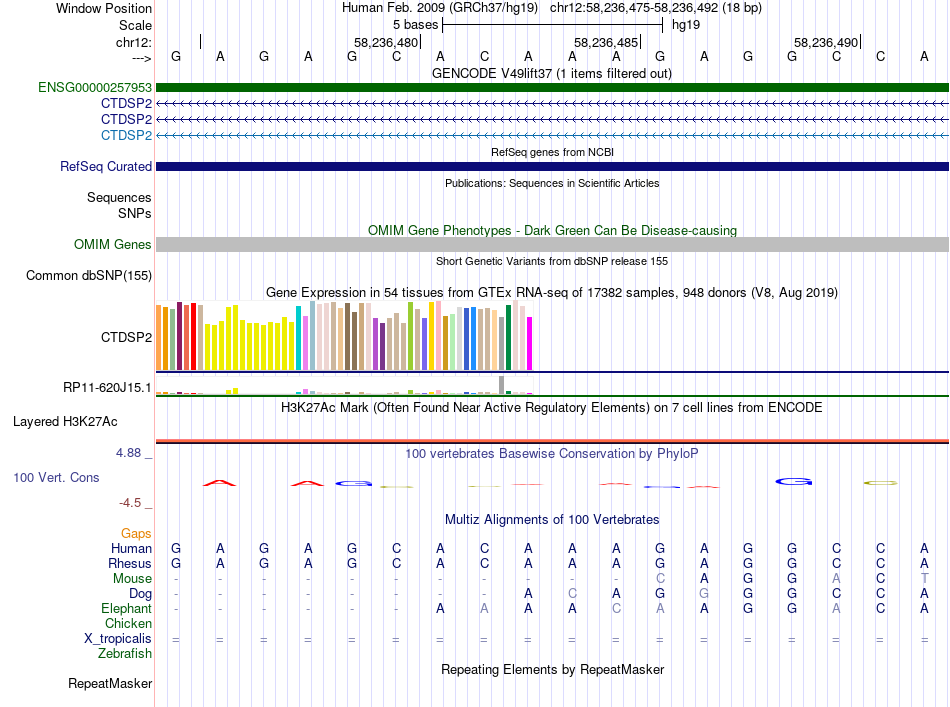Click the H3K27Ac Mark ENCODE title
This screenshot has height=707, width=950.
click(x=552, y=407)
